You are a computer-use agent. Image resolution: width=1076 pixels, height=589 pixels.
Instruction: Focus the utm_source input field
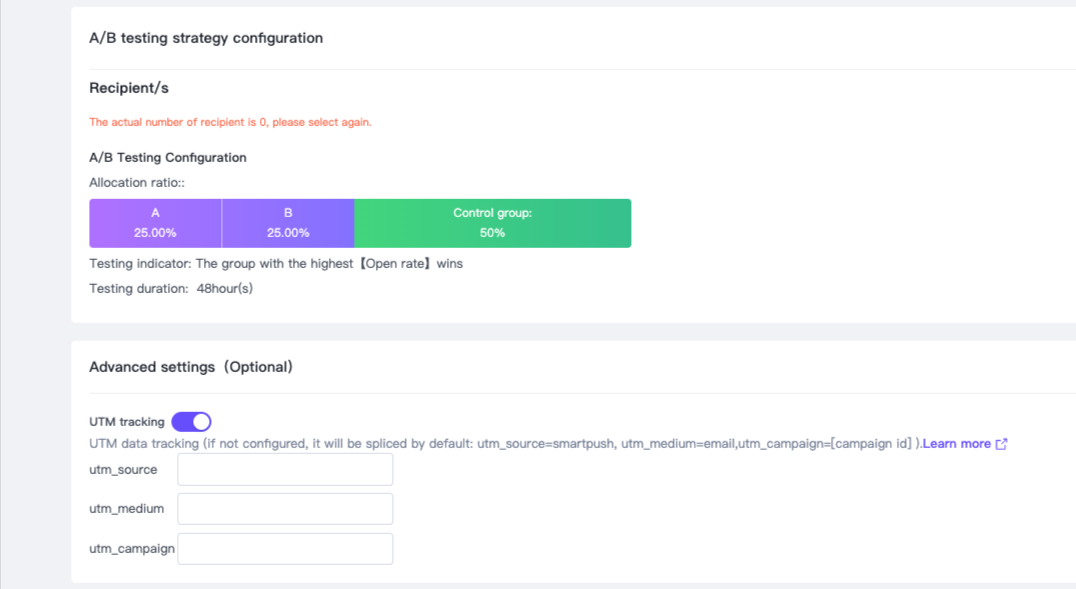pos(285,469)
